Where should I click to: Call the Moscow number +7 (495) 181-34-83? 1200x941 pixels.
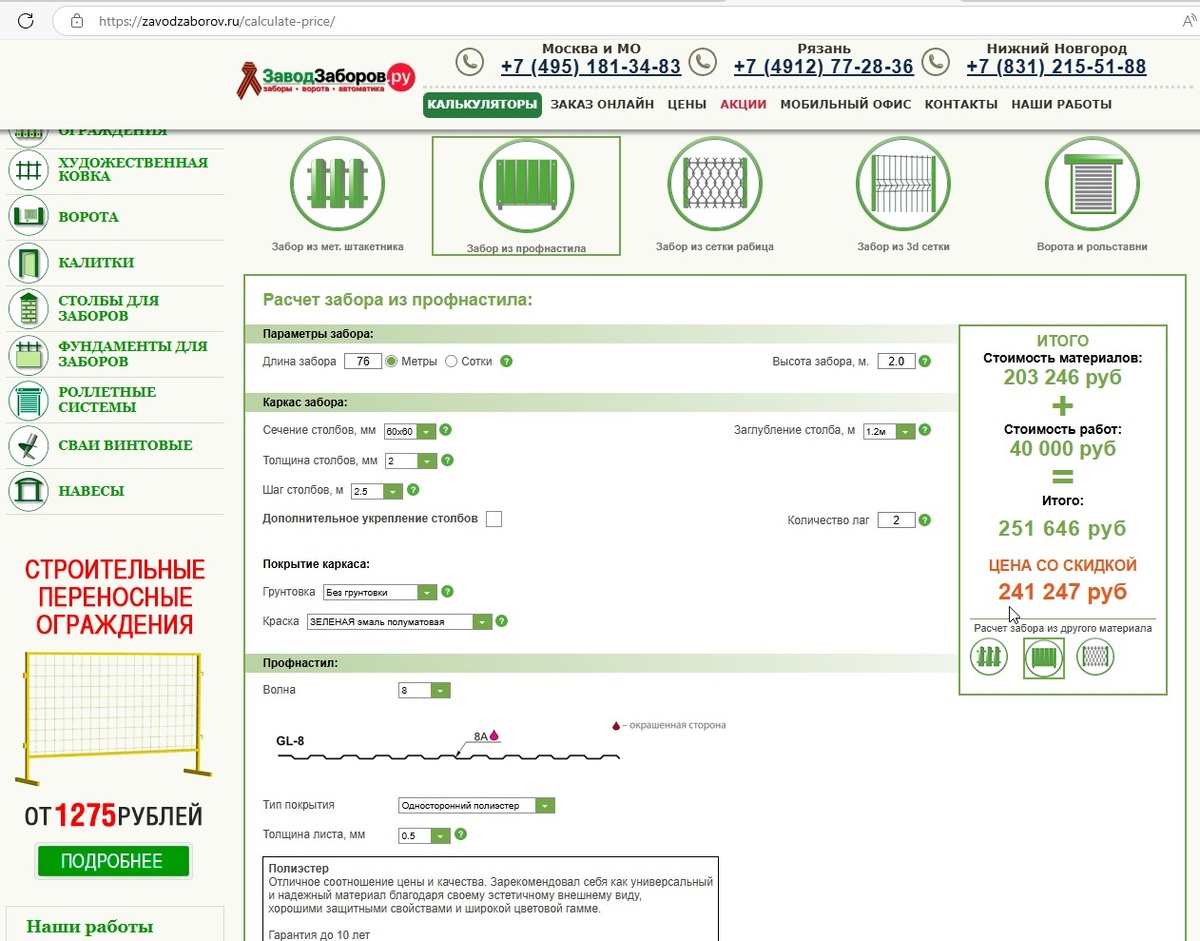pyautogui.click(x=591, y=67)
